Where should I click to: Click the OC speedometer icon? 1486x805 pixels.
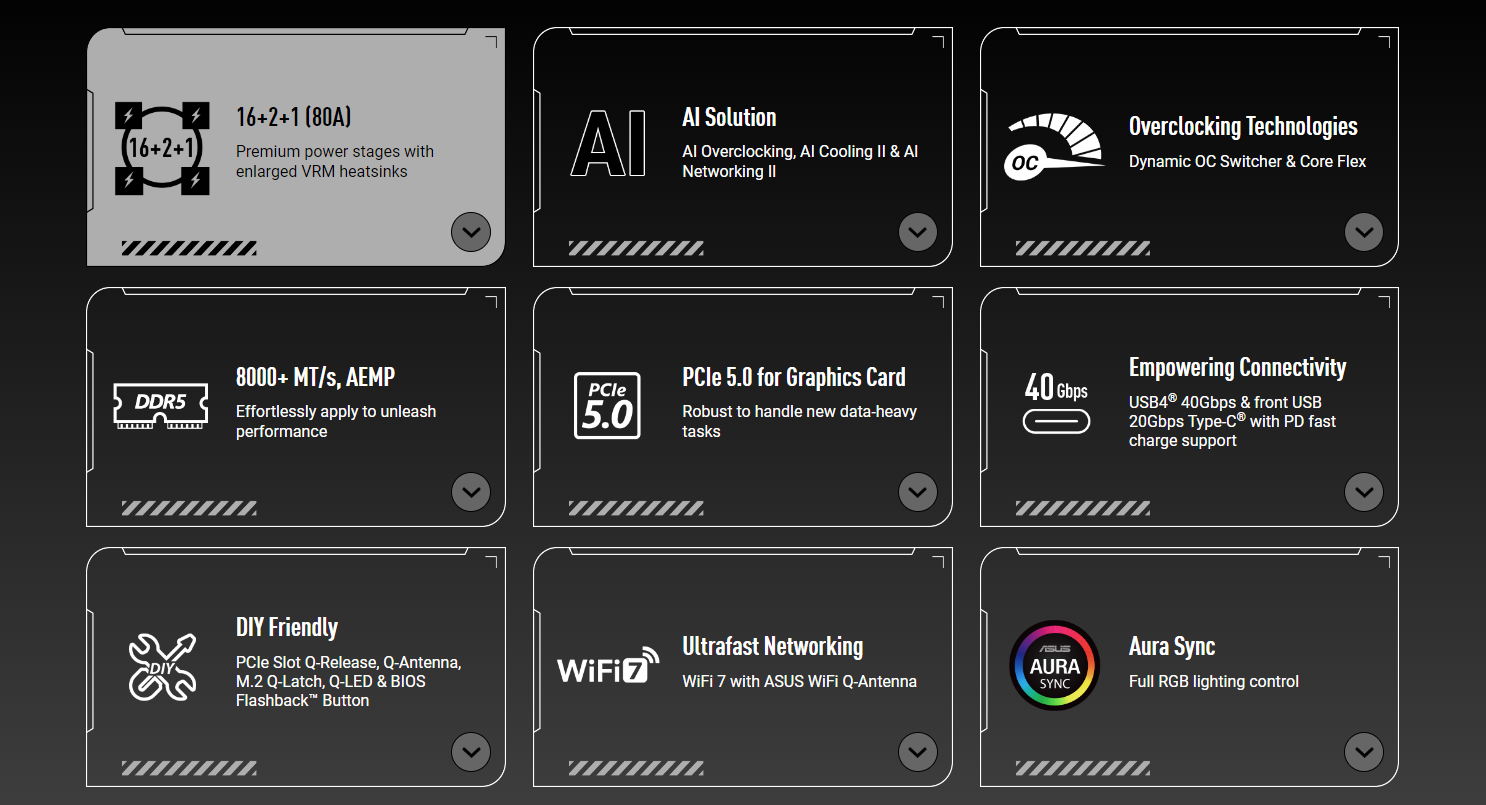coord(1052,148)
